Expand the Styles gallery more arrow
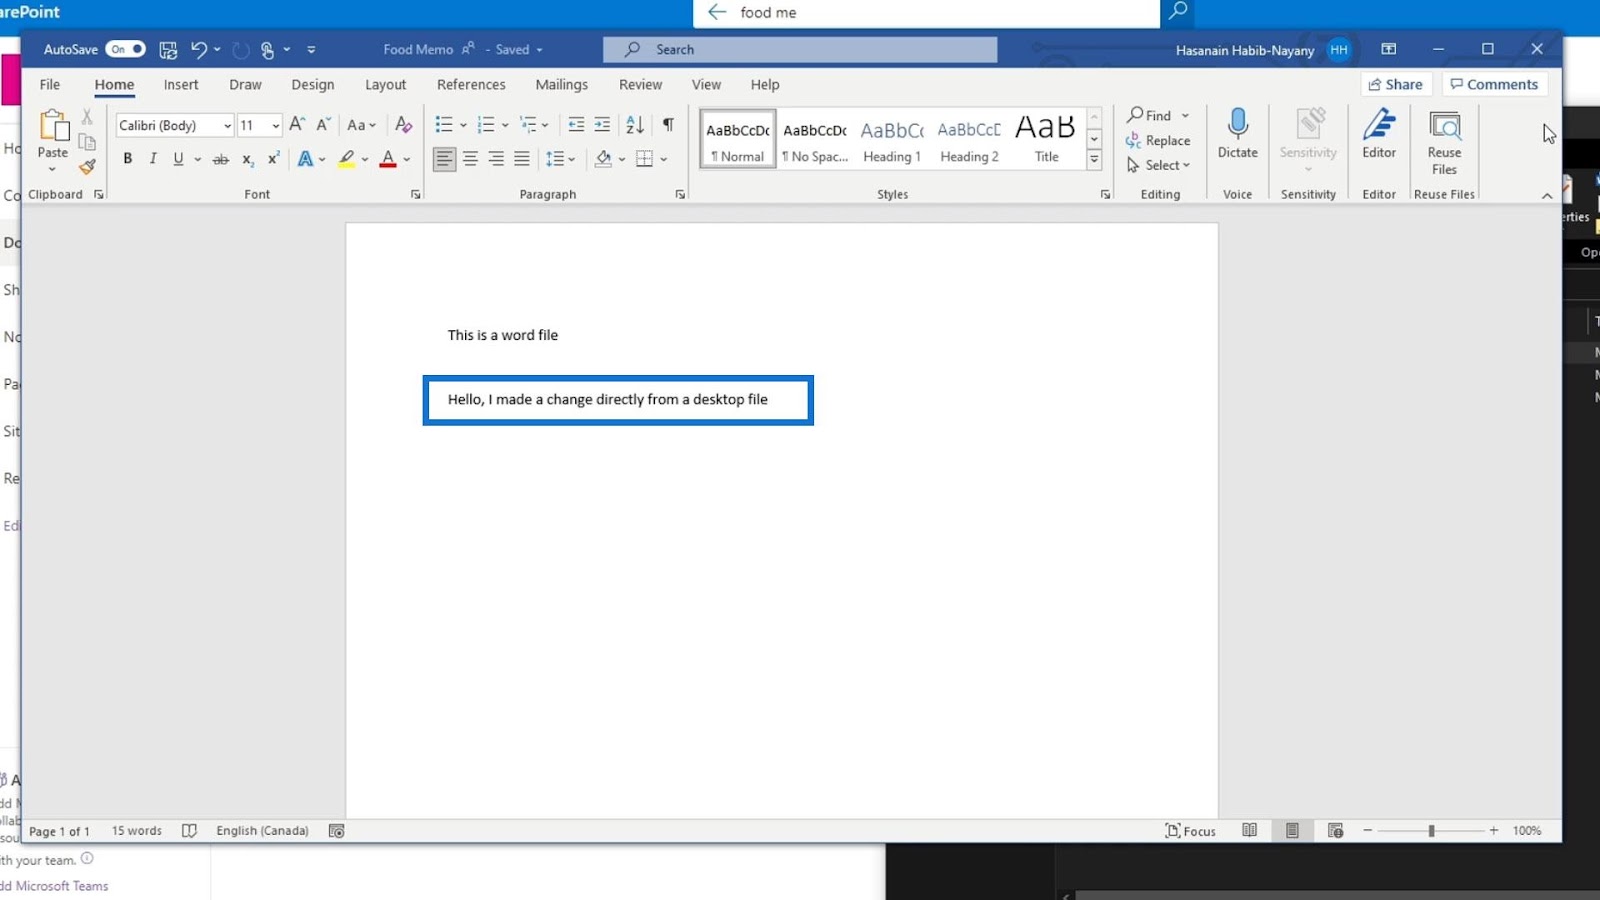This screenshot has width=1600, height=900. click(1094, 160)
